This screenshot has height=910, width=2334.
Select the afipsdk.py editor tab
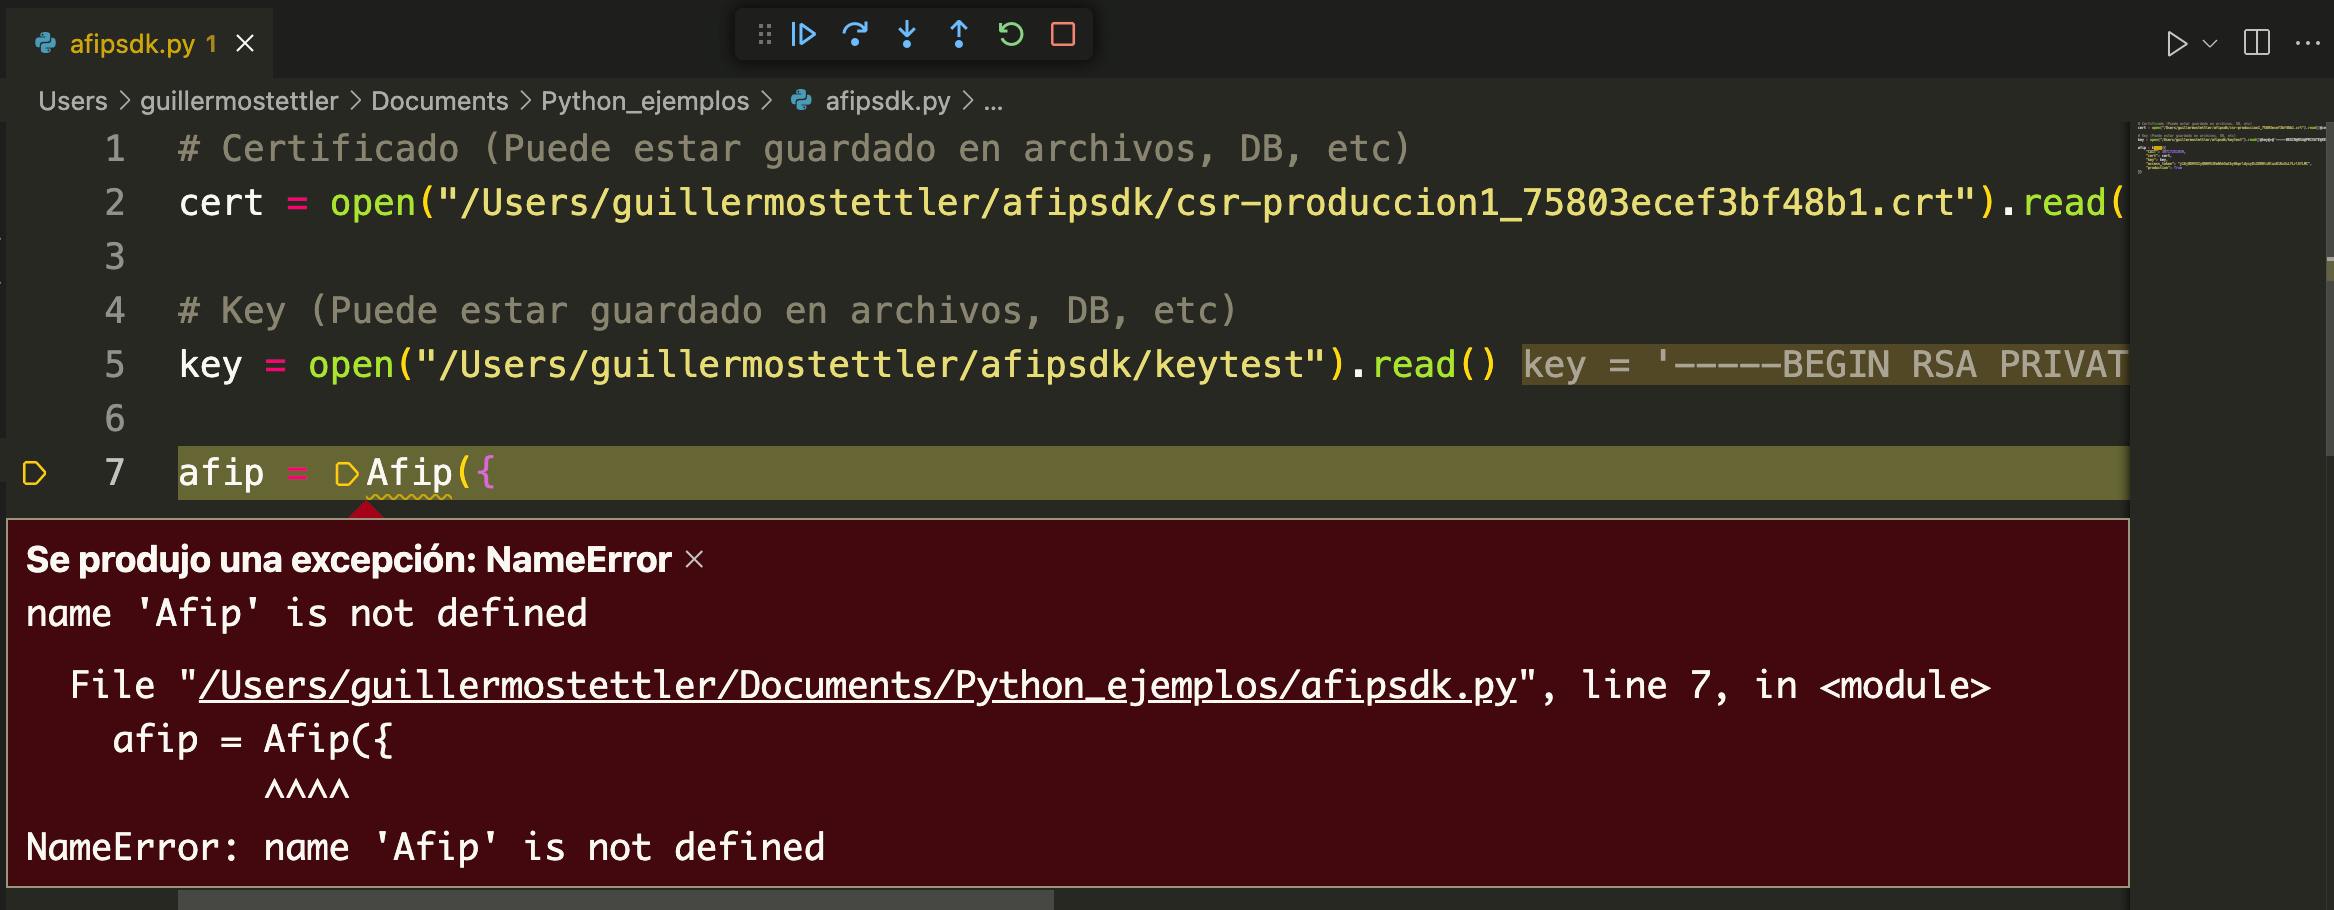(132, 44)
